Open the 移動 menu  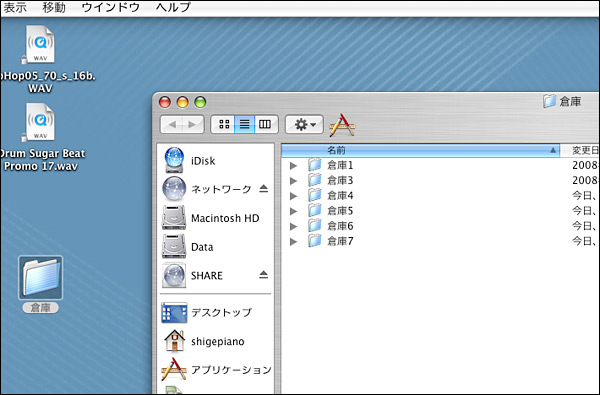click(54, 7)
